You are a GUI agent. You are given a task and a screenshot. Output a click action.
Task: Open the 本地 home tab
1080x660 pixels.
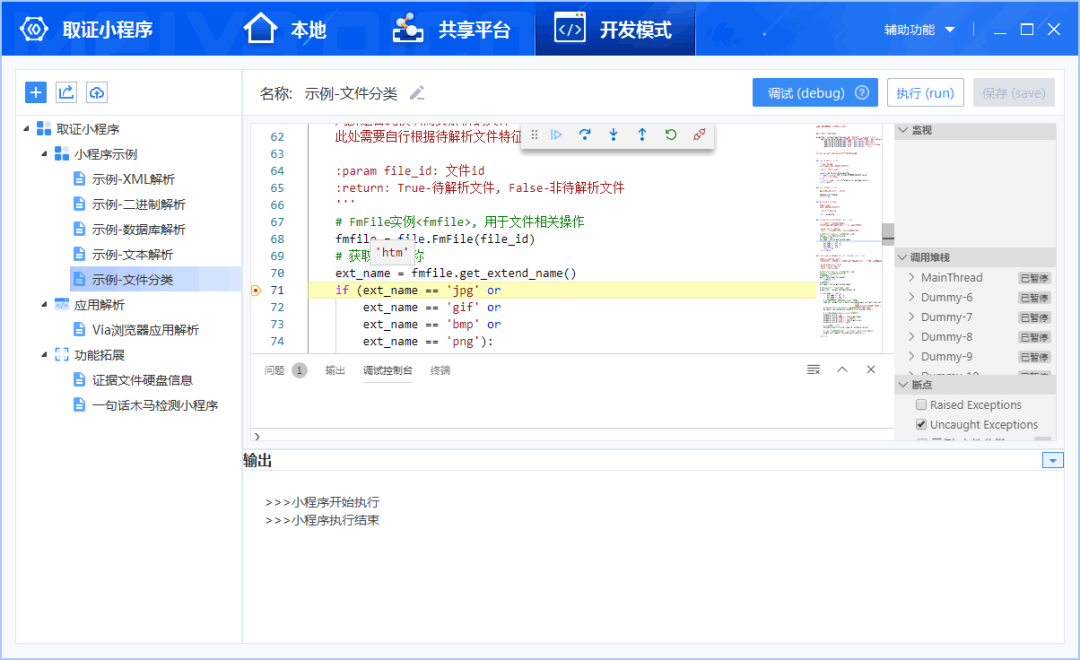(x=285, y=29)
